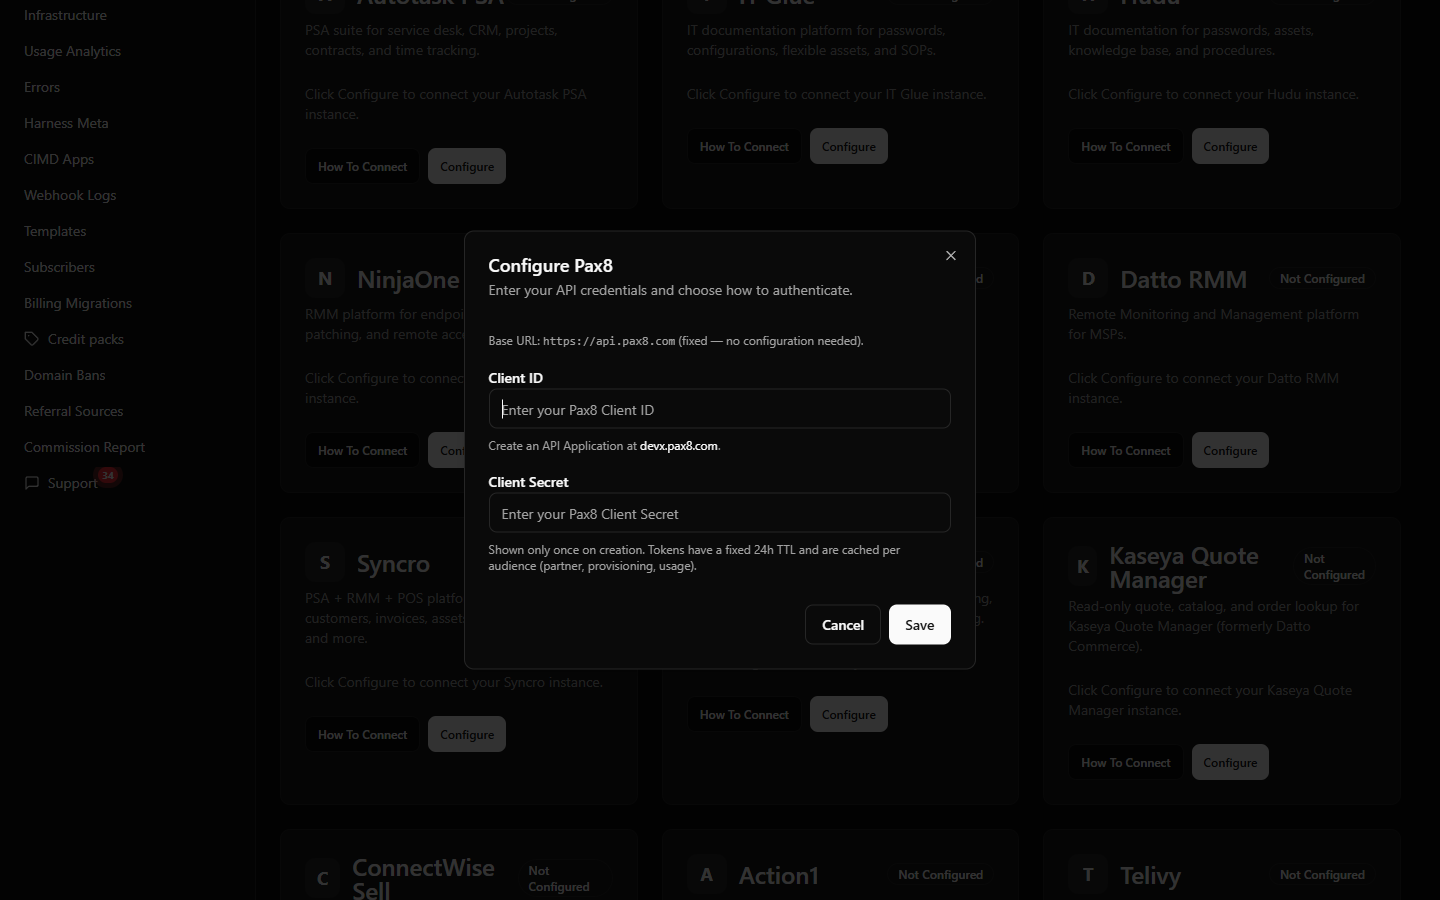This screenshot has height=900, width=1440.
Task: Click the Datto RMM Not Configured badge
Action: 1322,279
